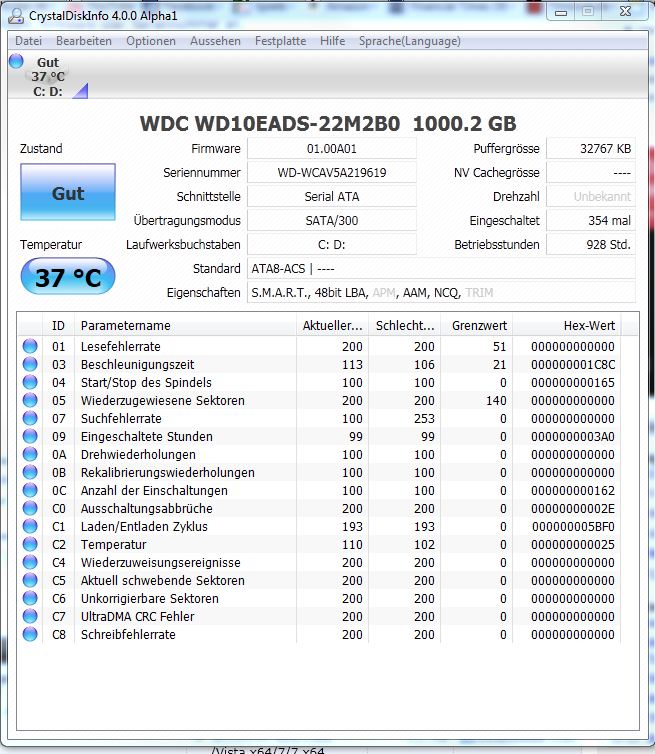This screenshot has width=655, height=754.
Task: Click the Eingeschaltet field 354 mal
Action: [x=591, y=221]
